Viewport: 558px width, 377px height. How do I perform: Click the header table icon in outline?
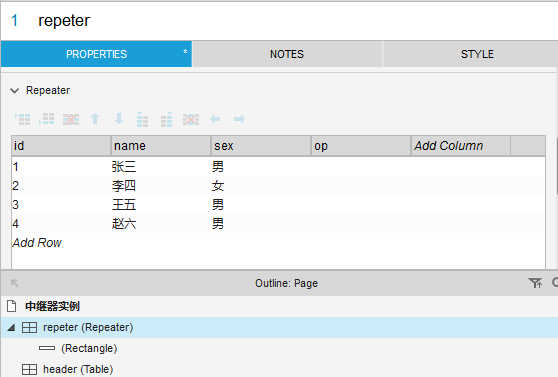(x=29, y=370)
